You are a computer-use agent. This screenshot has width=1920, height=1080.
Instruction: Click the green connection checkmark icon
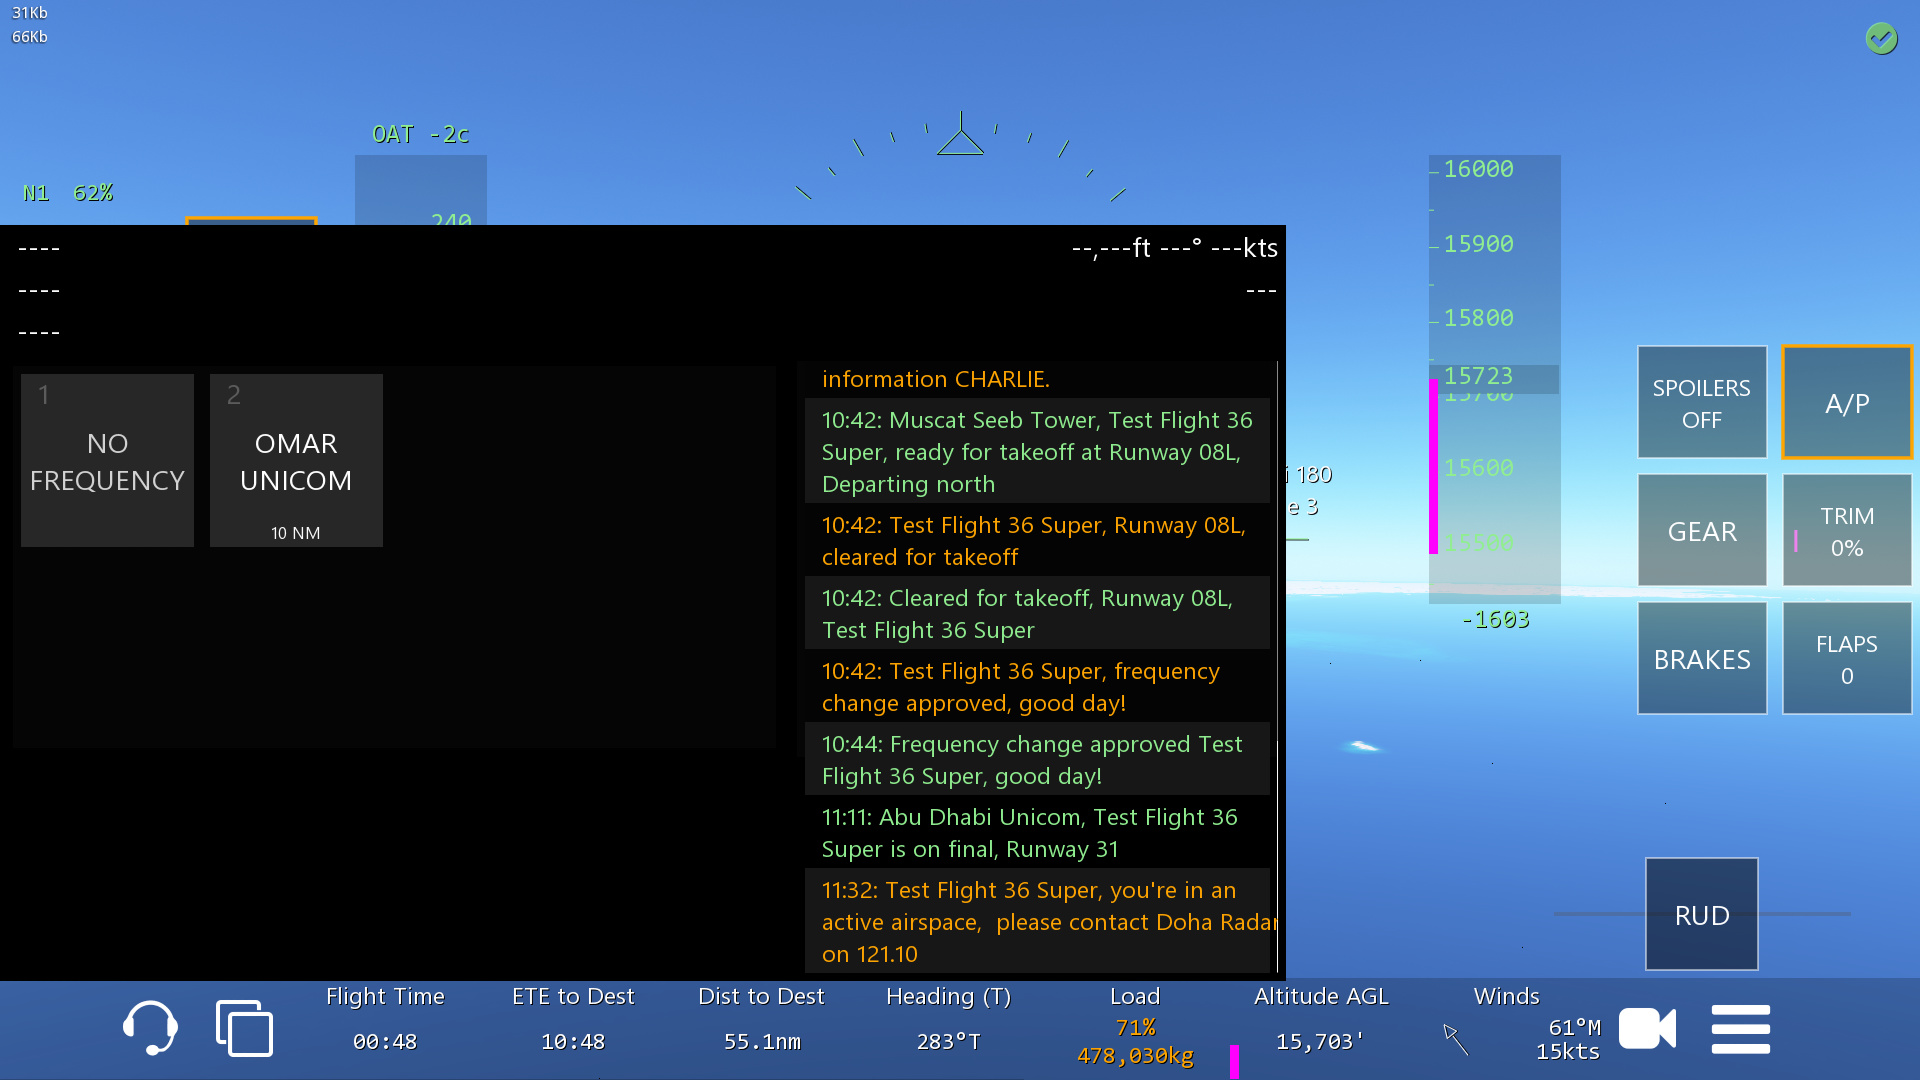tap(1881, 38)
